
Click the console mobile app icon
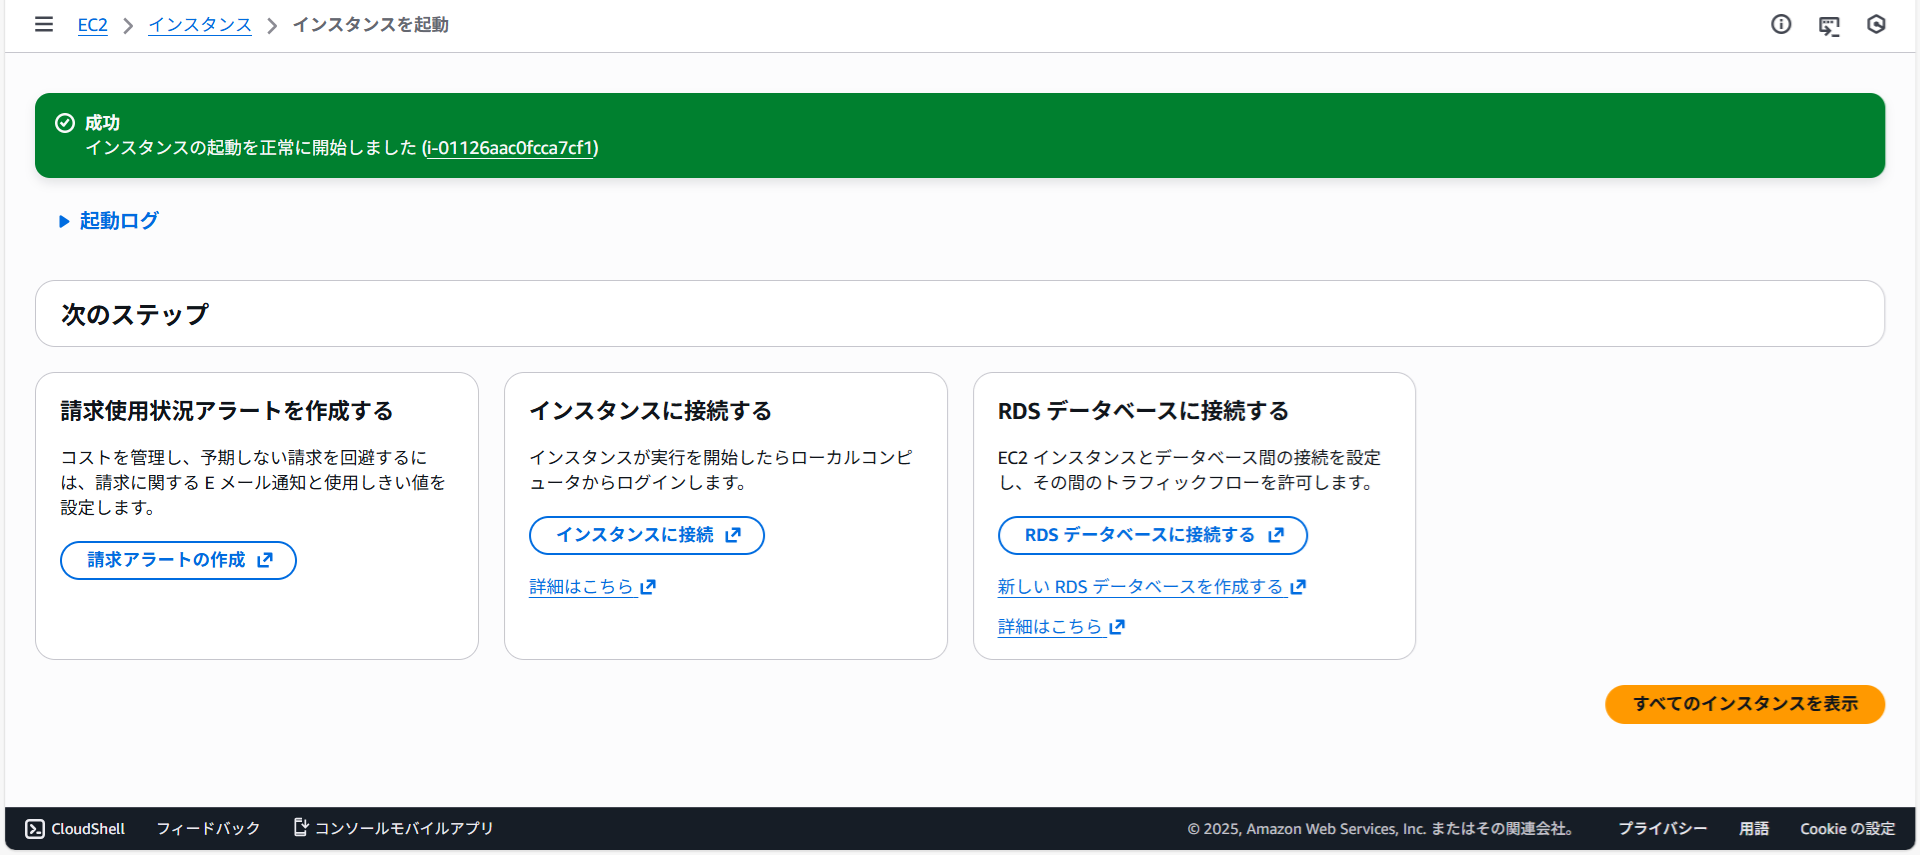coord(300,827)
